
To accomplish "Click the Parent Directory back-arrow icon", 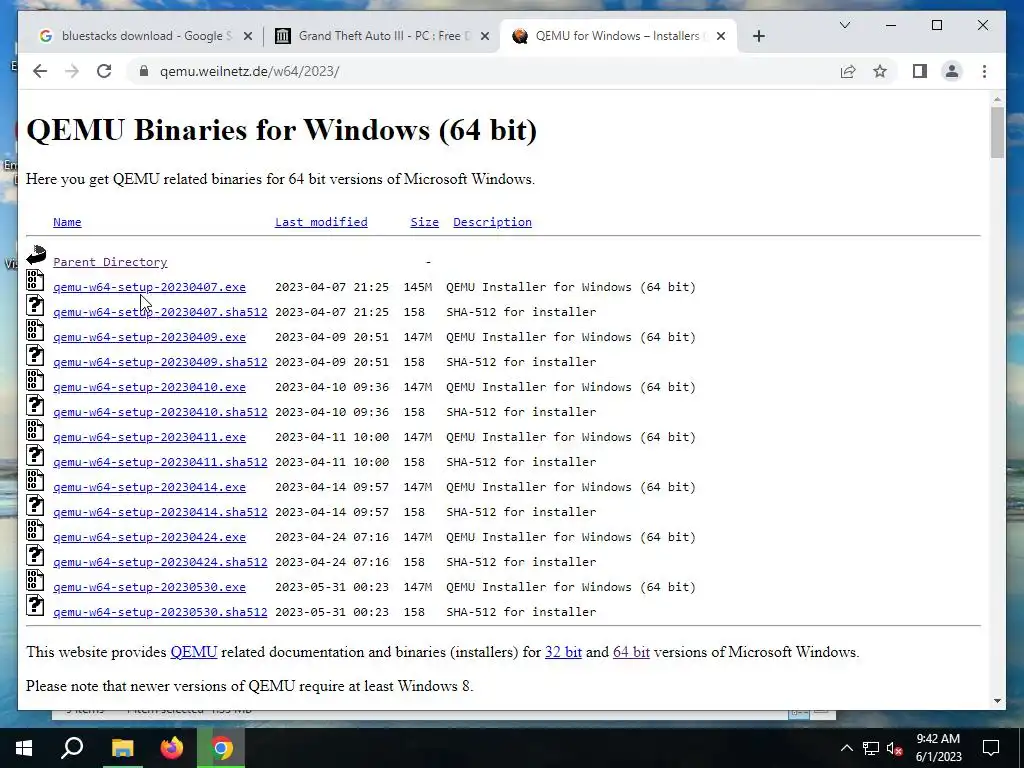I will pyautogui.click(x=36, y=255).
